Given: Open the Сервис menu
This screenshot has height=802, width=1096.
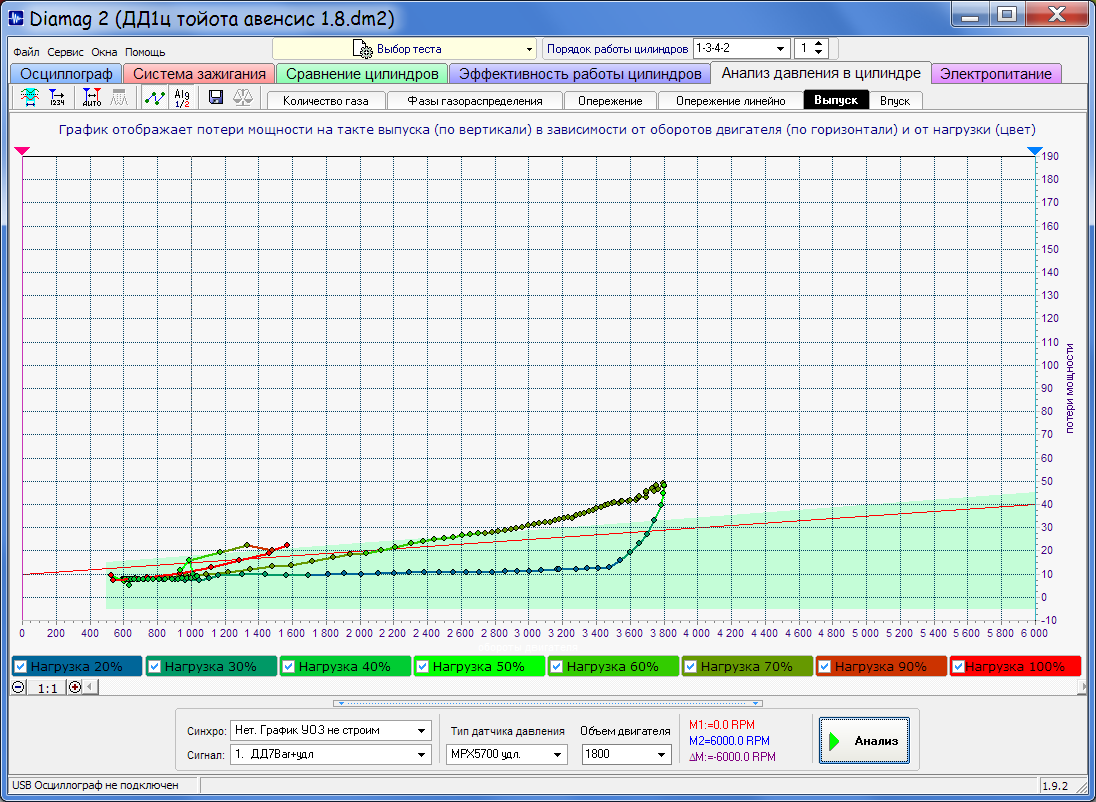Looking at the screenshot, I should (x=66, y=52).
